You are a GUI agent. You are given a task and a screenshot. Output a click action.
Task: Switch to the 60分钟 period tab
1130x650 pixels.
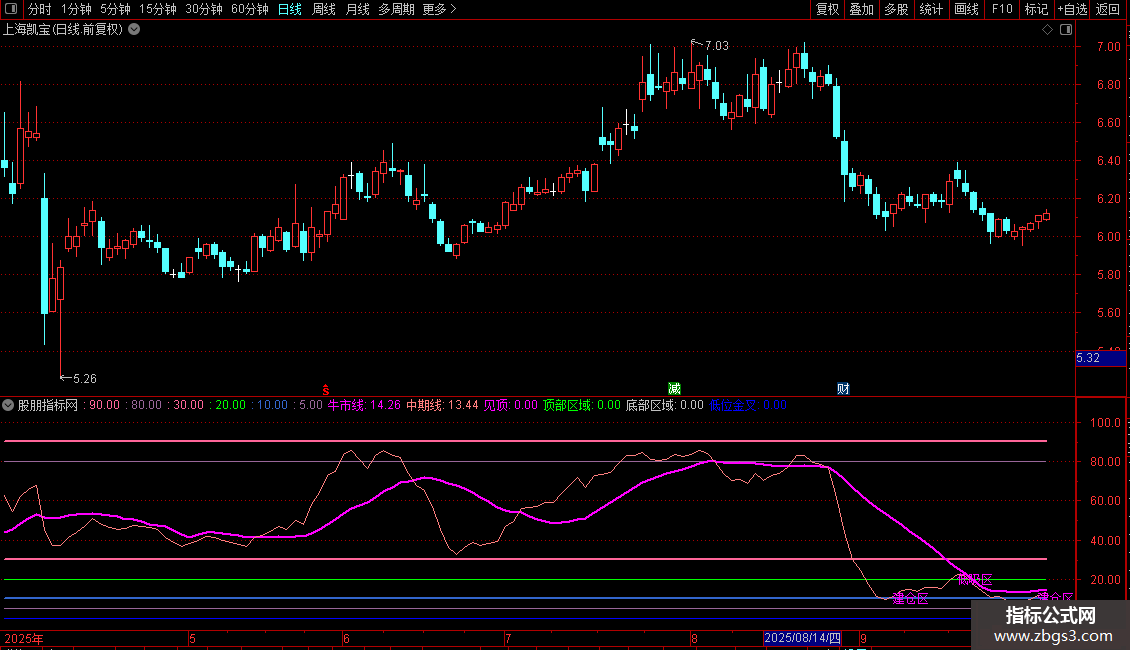pos(249,9)
